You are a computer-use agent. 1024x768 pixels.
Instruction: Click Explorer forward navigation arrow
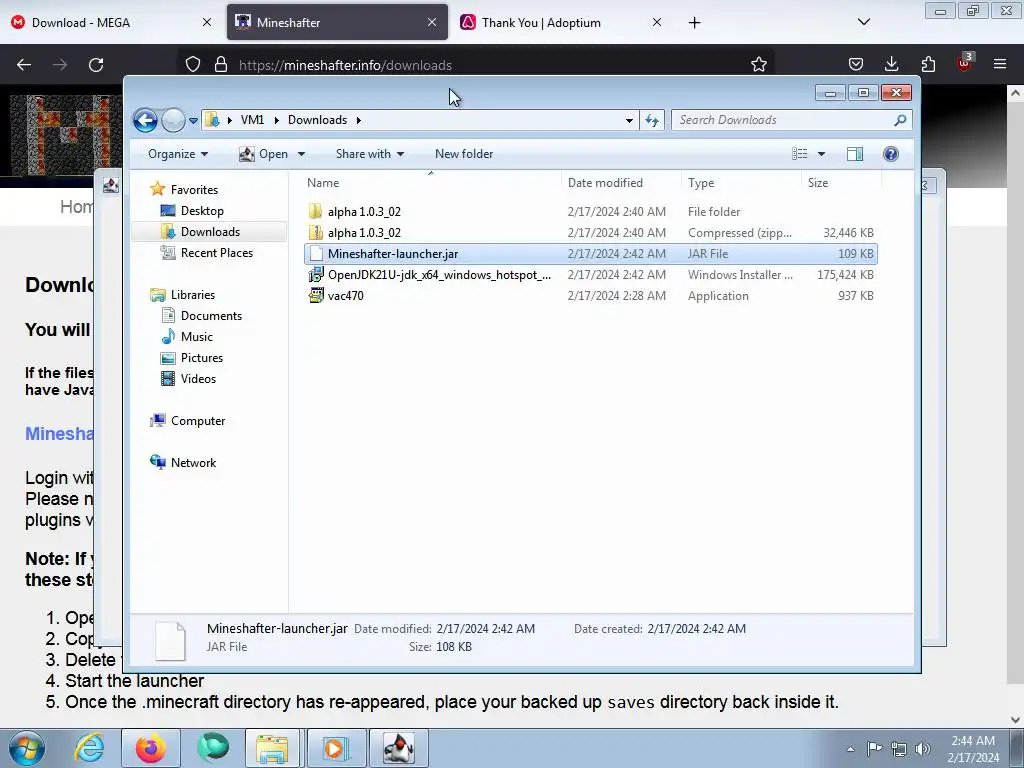click(x=173, y=120)
